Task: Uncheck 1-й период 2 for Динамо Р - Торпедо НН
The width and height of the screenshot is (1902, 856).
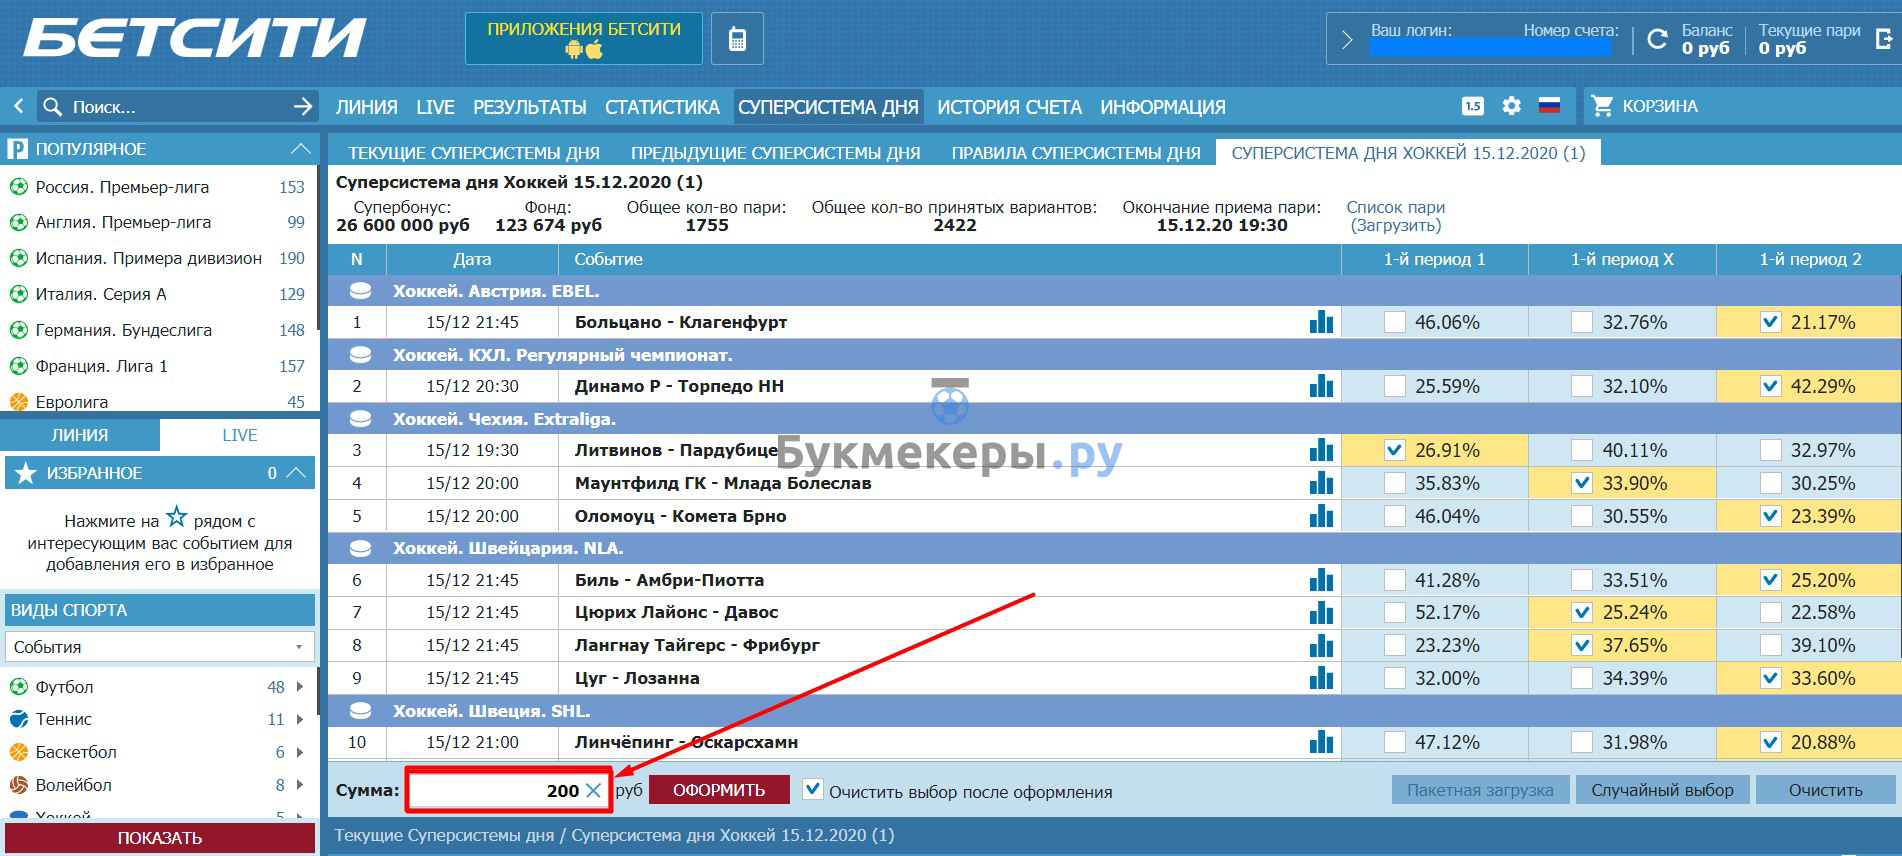Action: (1770, 386)
